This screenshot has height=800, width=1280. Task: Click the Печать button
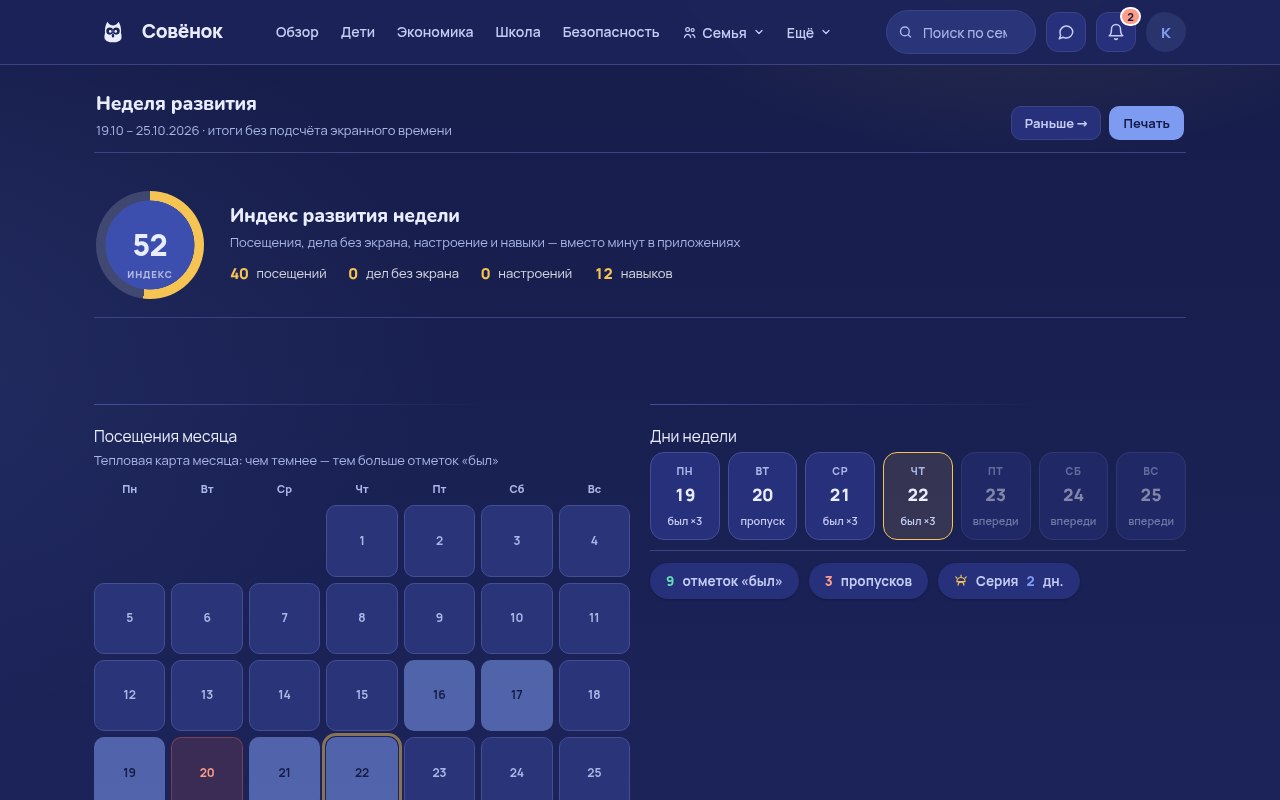click(1146, 123)
